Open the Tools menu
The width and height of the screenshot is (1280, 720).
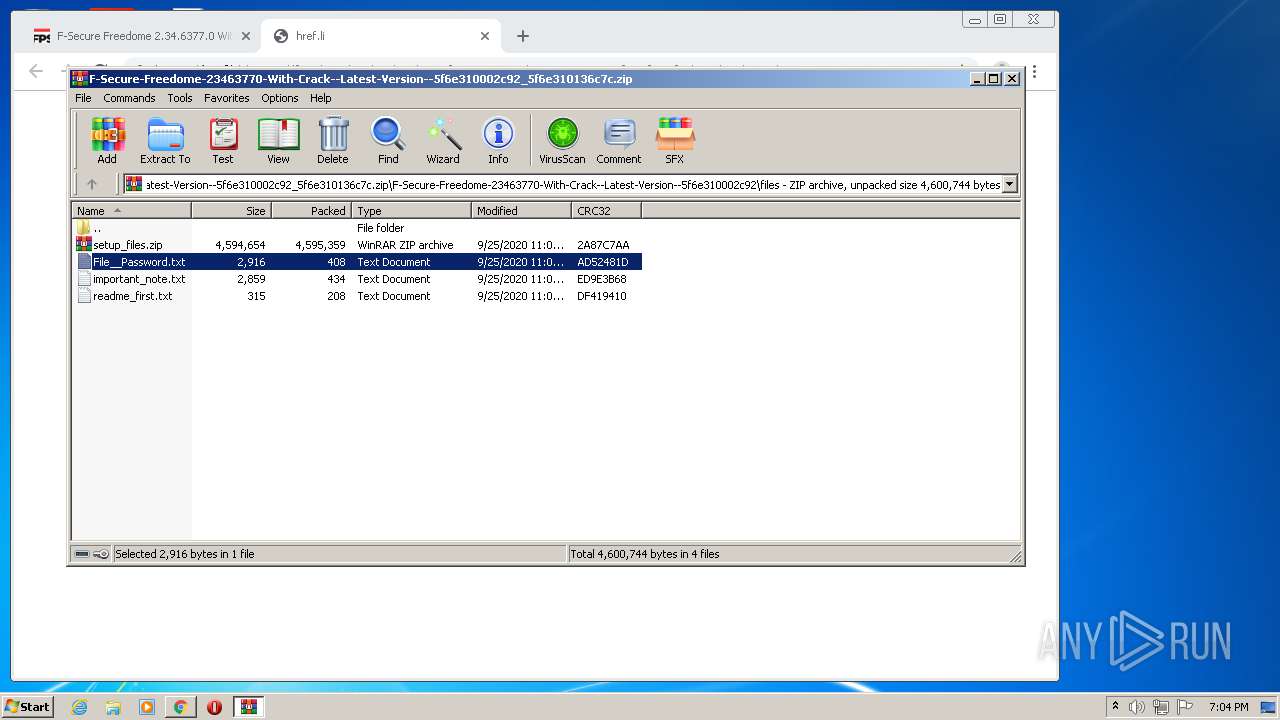[x=180, y=98]
